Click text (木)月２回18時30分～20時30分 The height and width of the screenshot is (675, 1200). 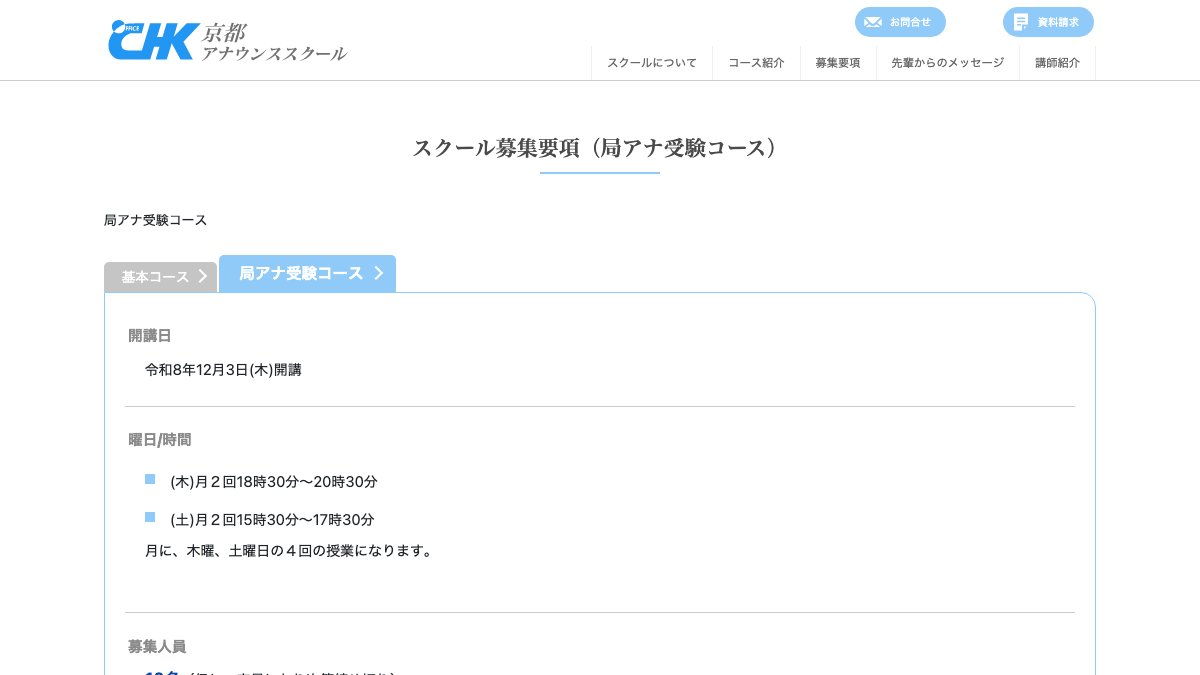(x=274, y=482)
